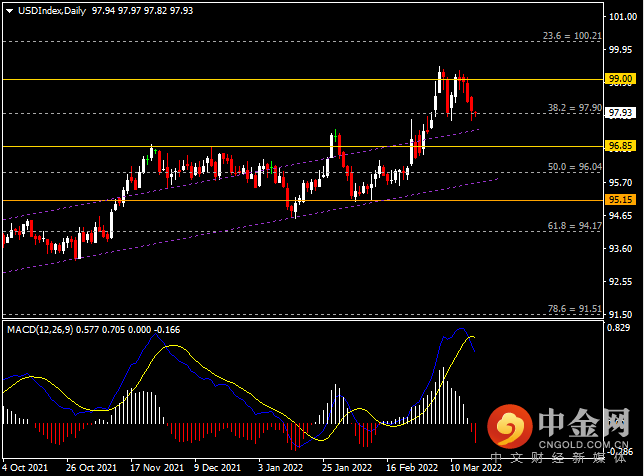
Task: Select the 26 Oct 2021 date label
Action: pos(91,468)
